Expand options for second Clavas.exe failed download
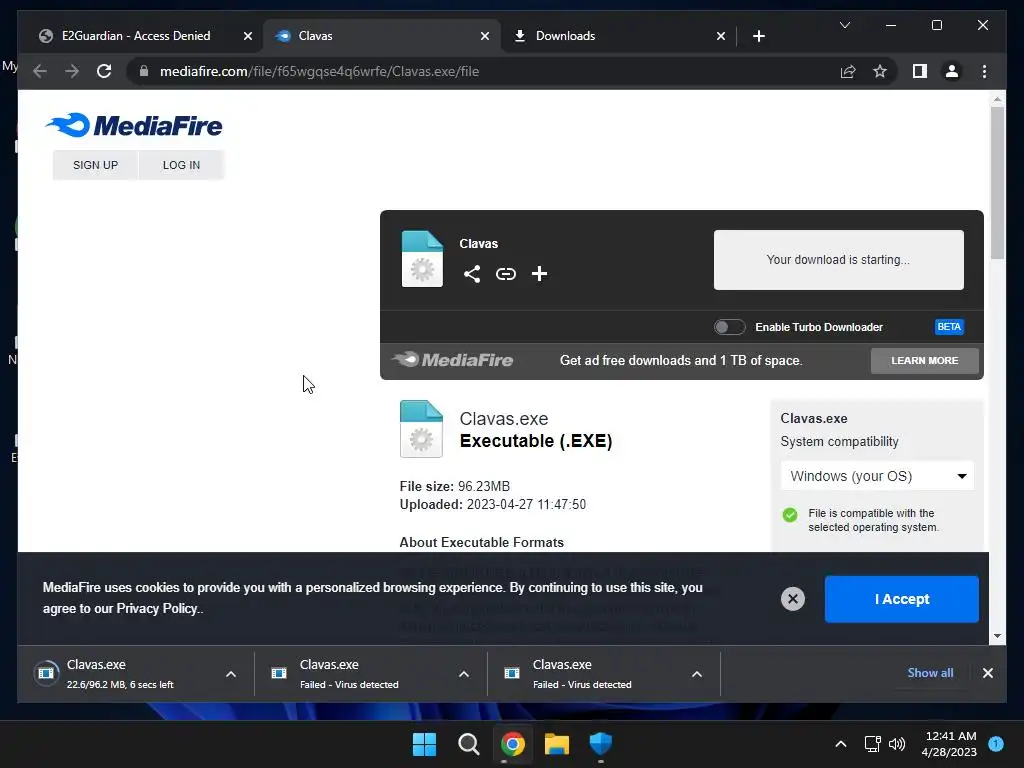 click(464, 674)
